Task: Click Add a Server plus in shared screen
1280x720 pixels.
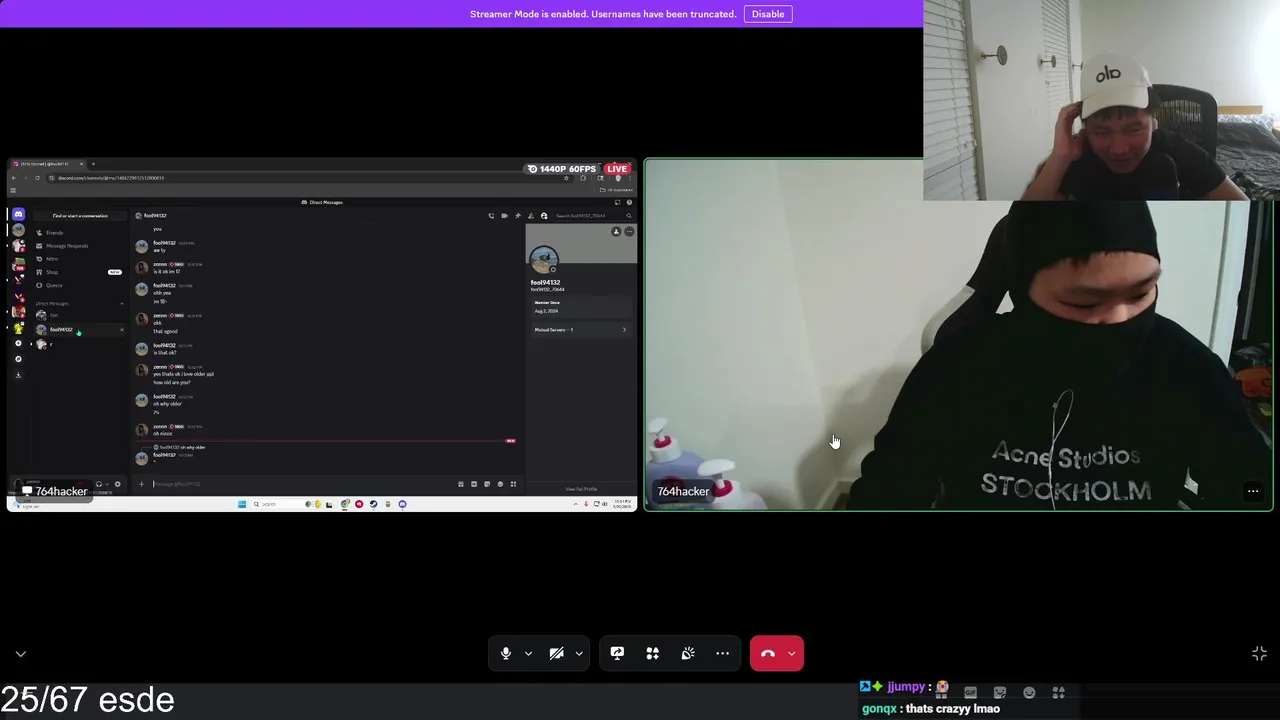Action: (x=18, y=343)
